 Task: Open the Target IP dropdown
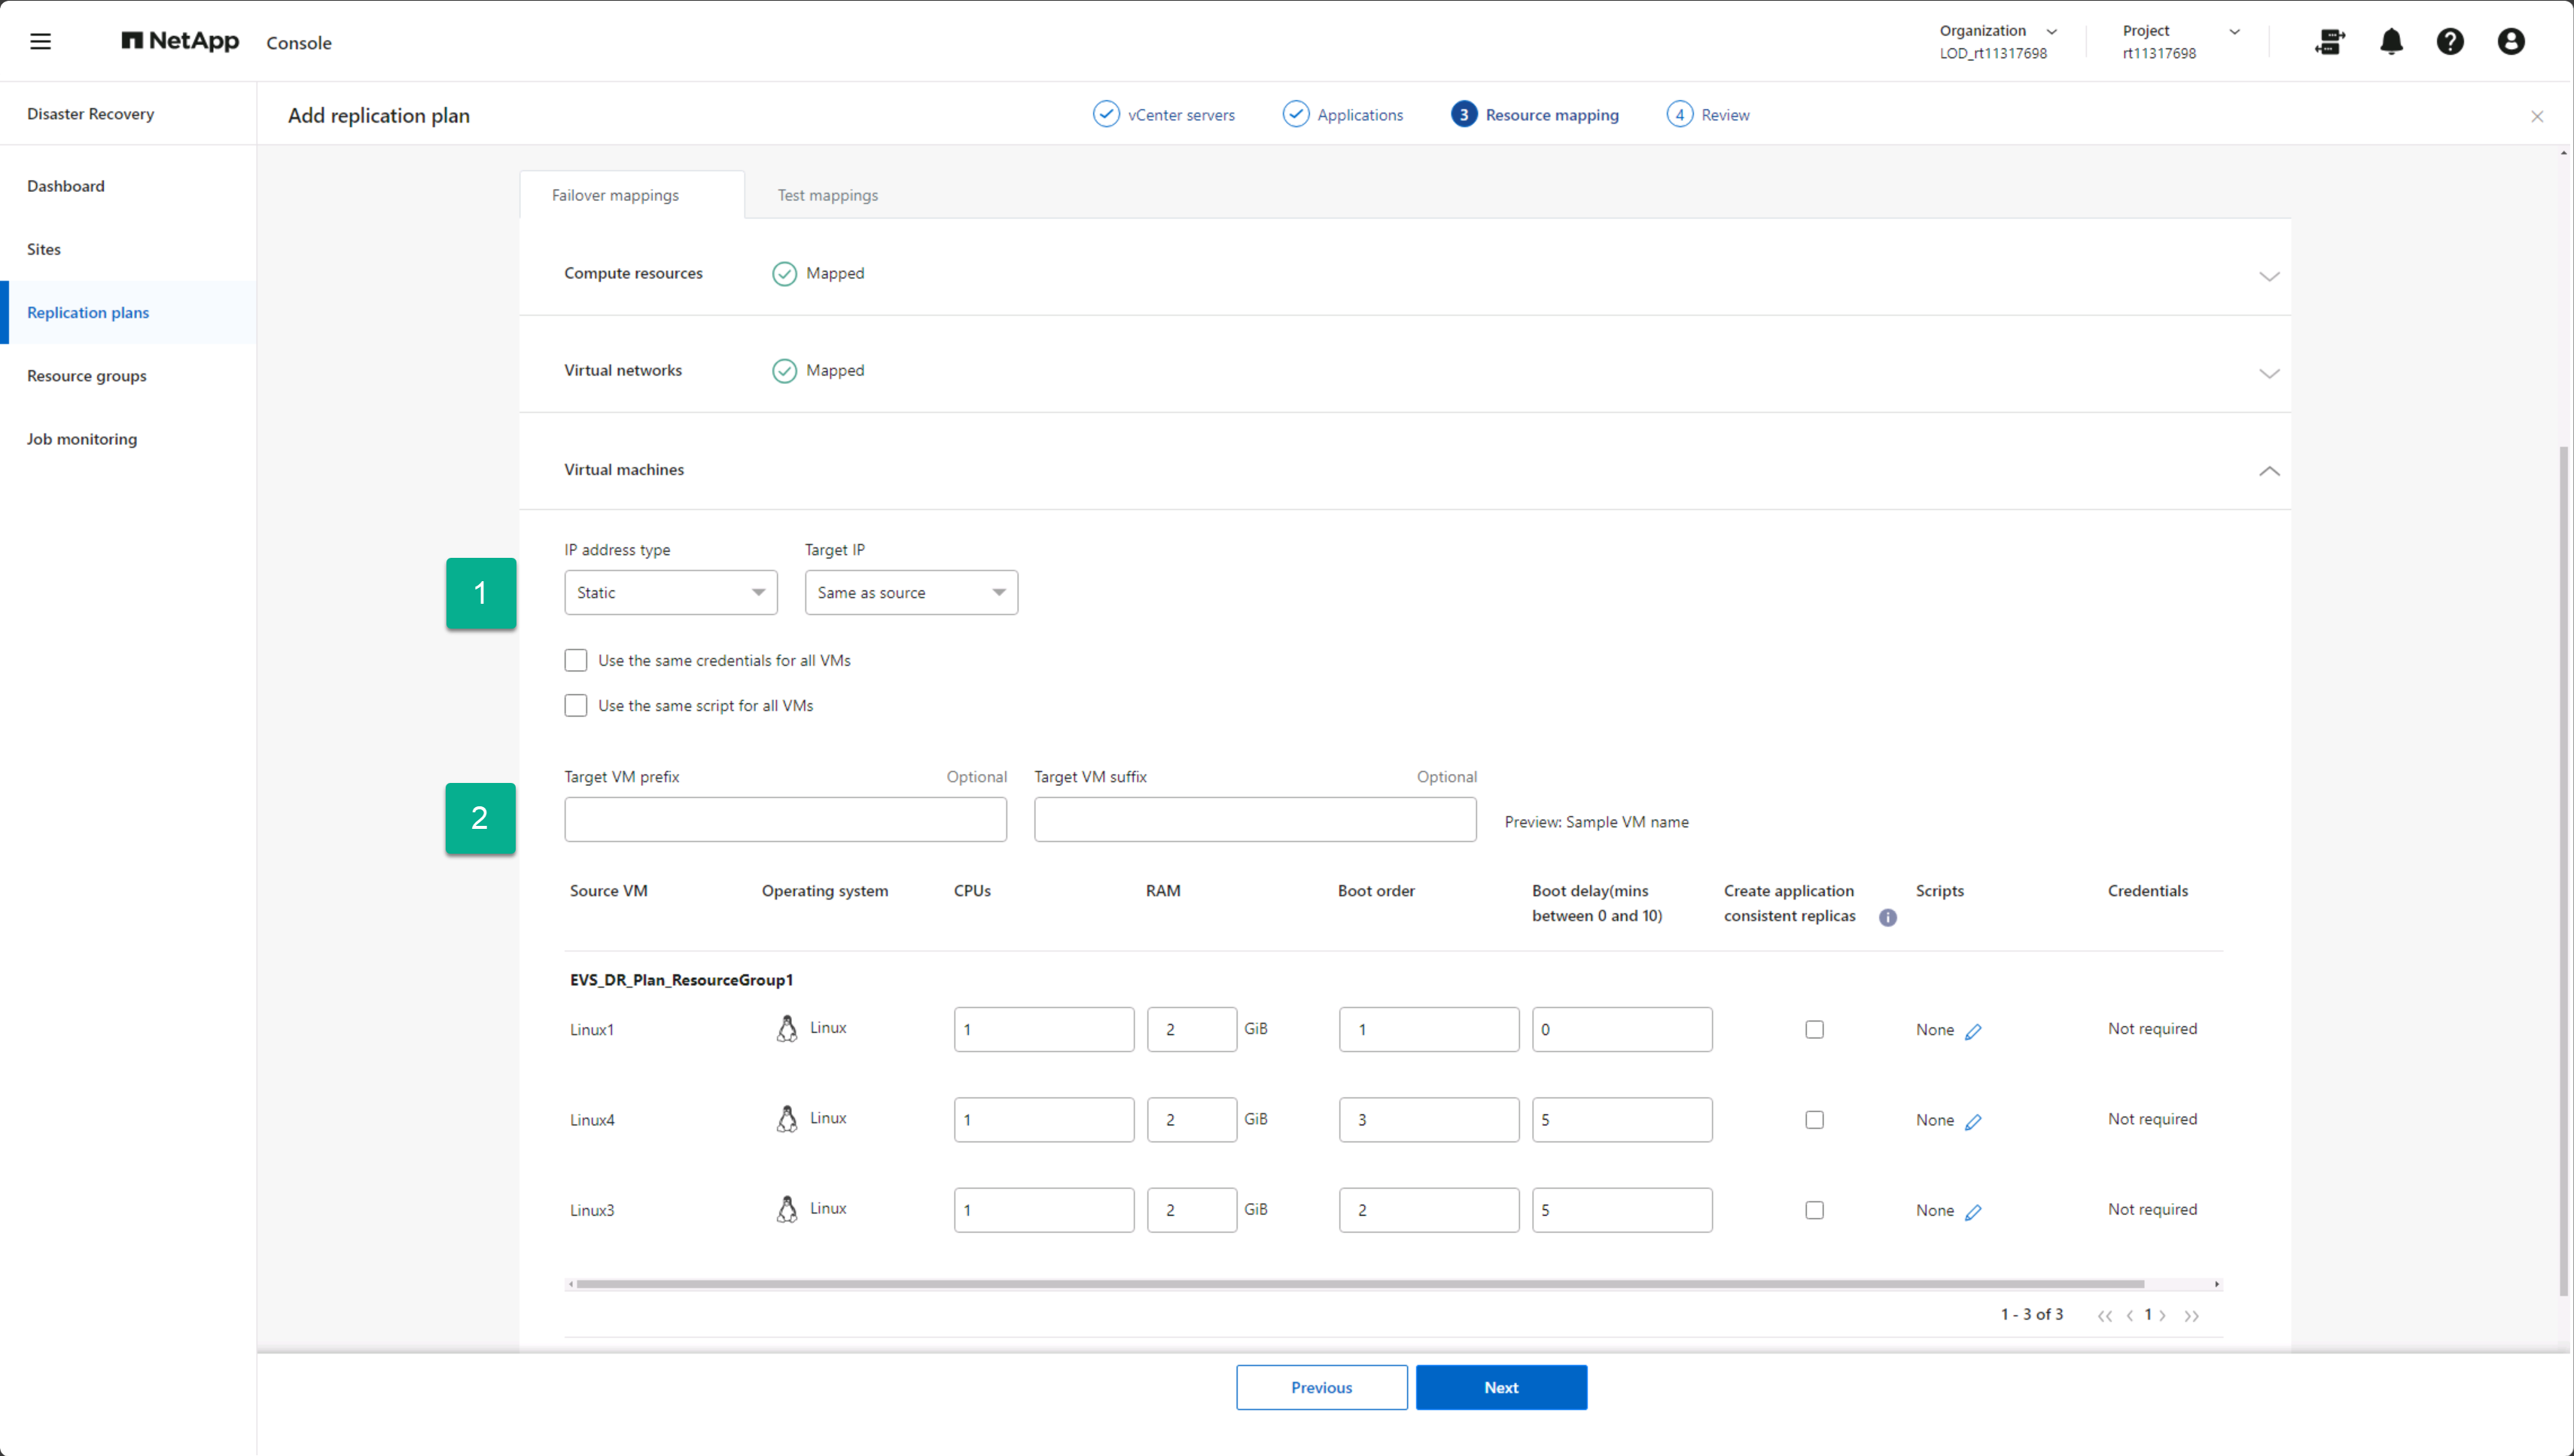(x=910, y=593)
